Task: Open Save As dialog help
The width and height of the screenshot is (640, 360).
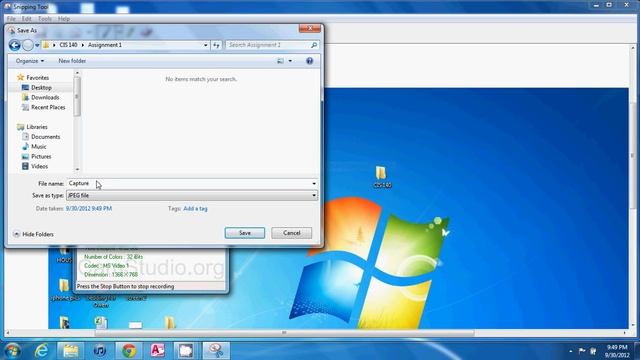Action: (309, 61)
